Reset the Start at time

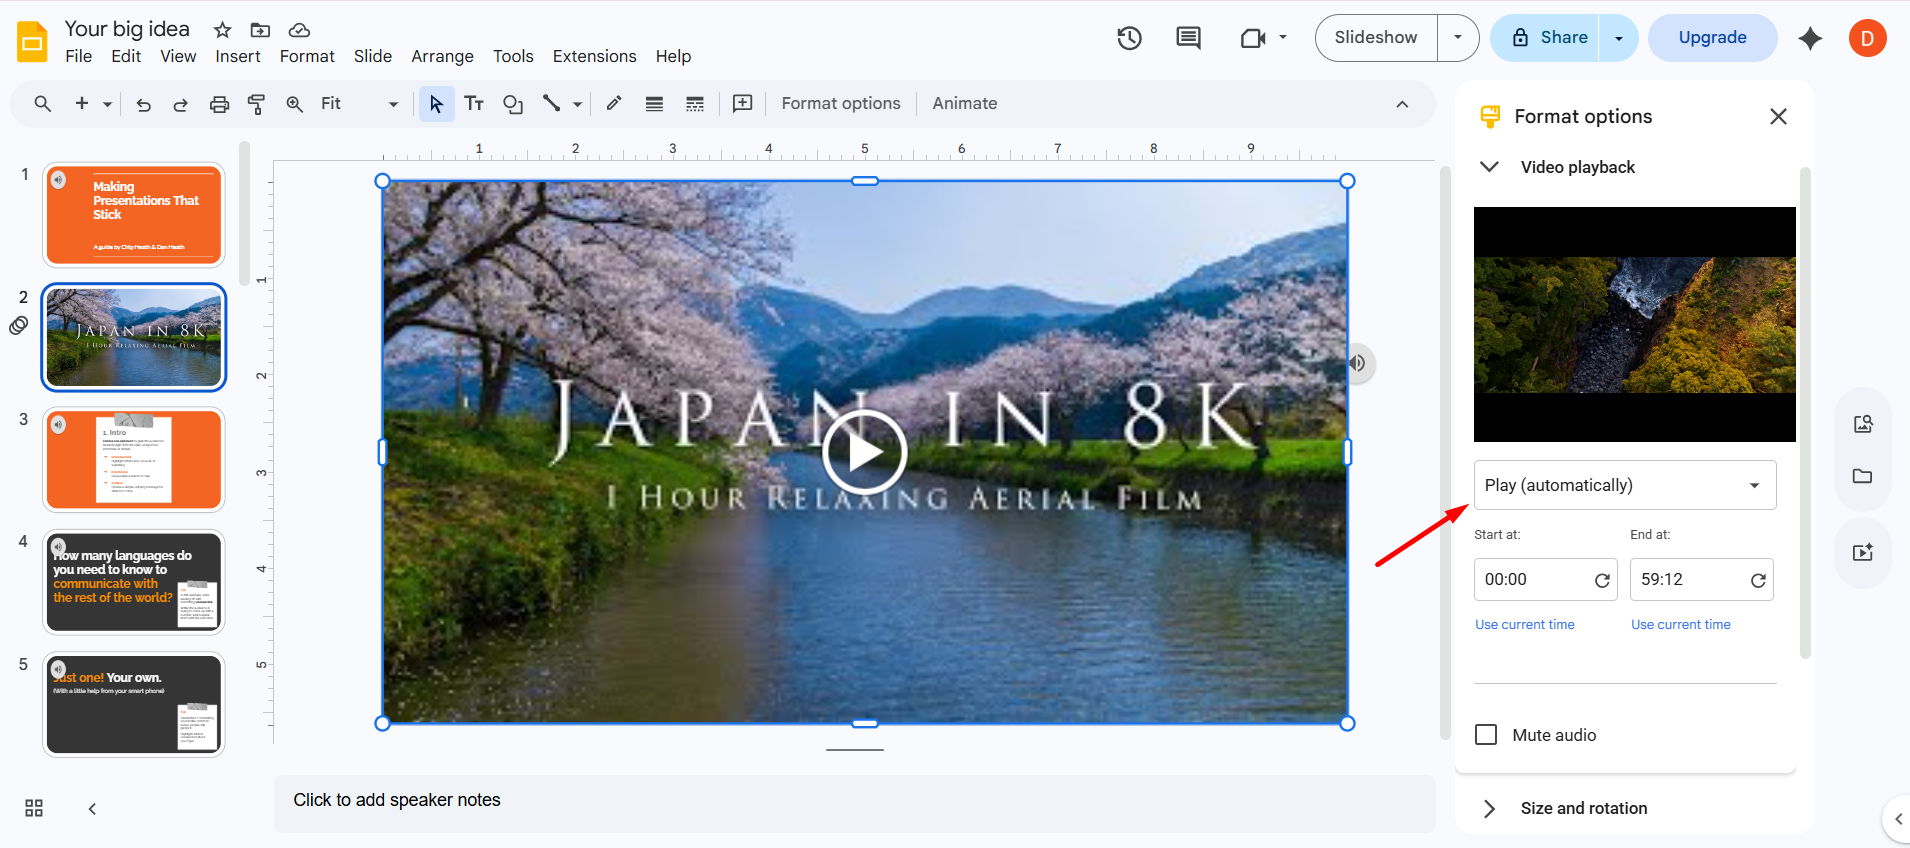(x=1602, y=580)
